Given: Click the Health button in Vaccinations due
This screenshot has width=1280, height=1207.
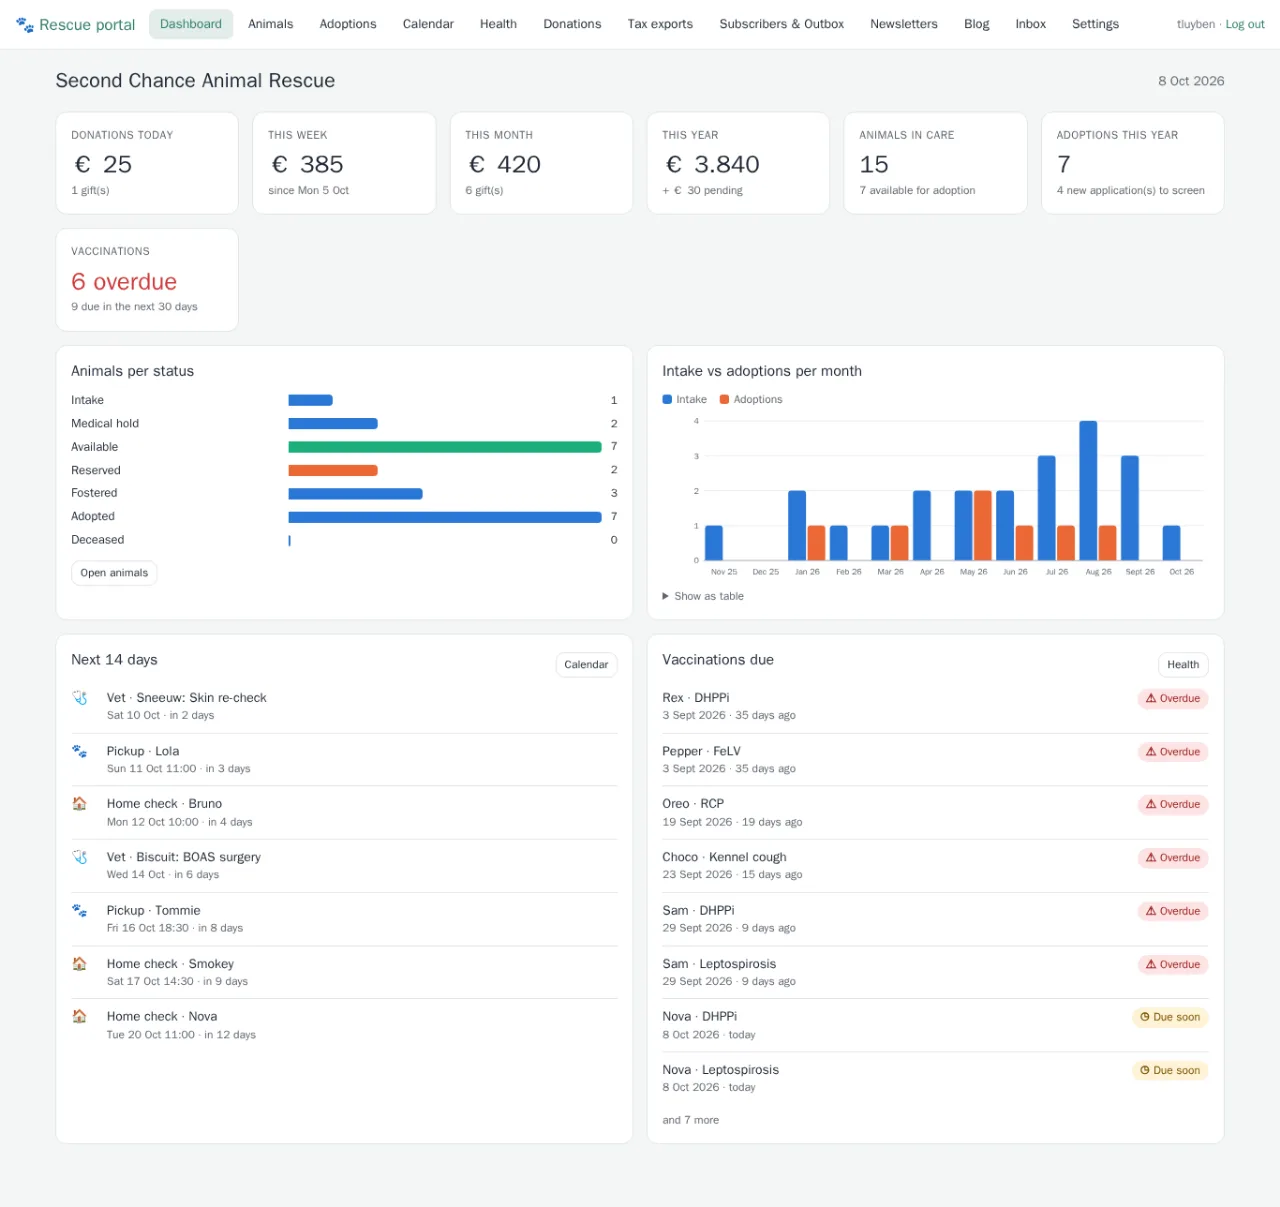Looking at the screenshot, I should coord(1183,665).
